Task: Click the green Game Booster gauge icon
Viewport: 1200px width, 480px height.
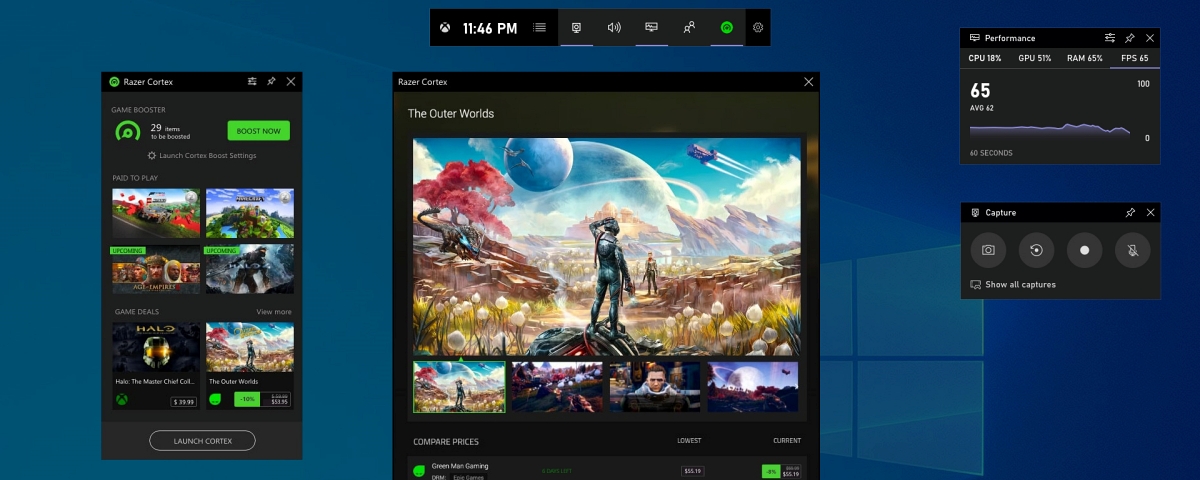Action: [128, 131]
